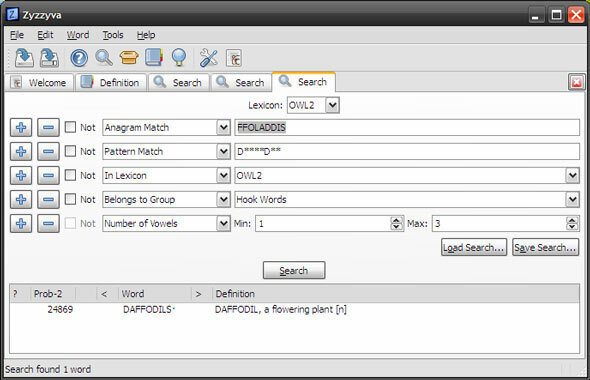The image size is (590, 380).
Task: Click the D****D** pattern input field
Action: coord(407,152)
